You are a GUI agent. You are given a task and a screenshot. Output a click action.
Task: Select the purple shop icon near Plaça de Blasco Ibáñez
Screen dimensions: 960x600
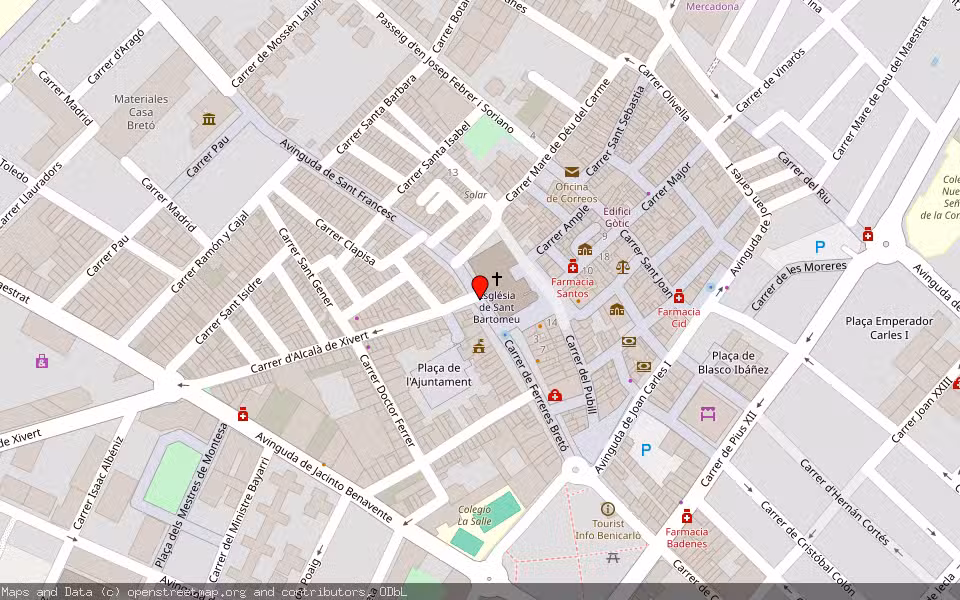pos(710,412)
